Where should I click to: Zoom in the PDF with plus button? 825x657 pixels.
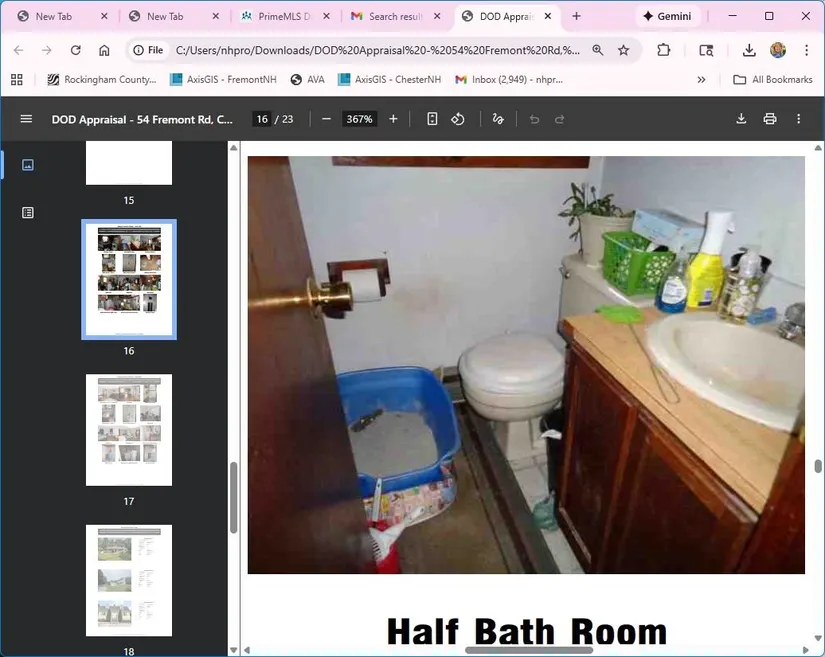coord(393,119)
